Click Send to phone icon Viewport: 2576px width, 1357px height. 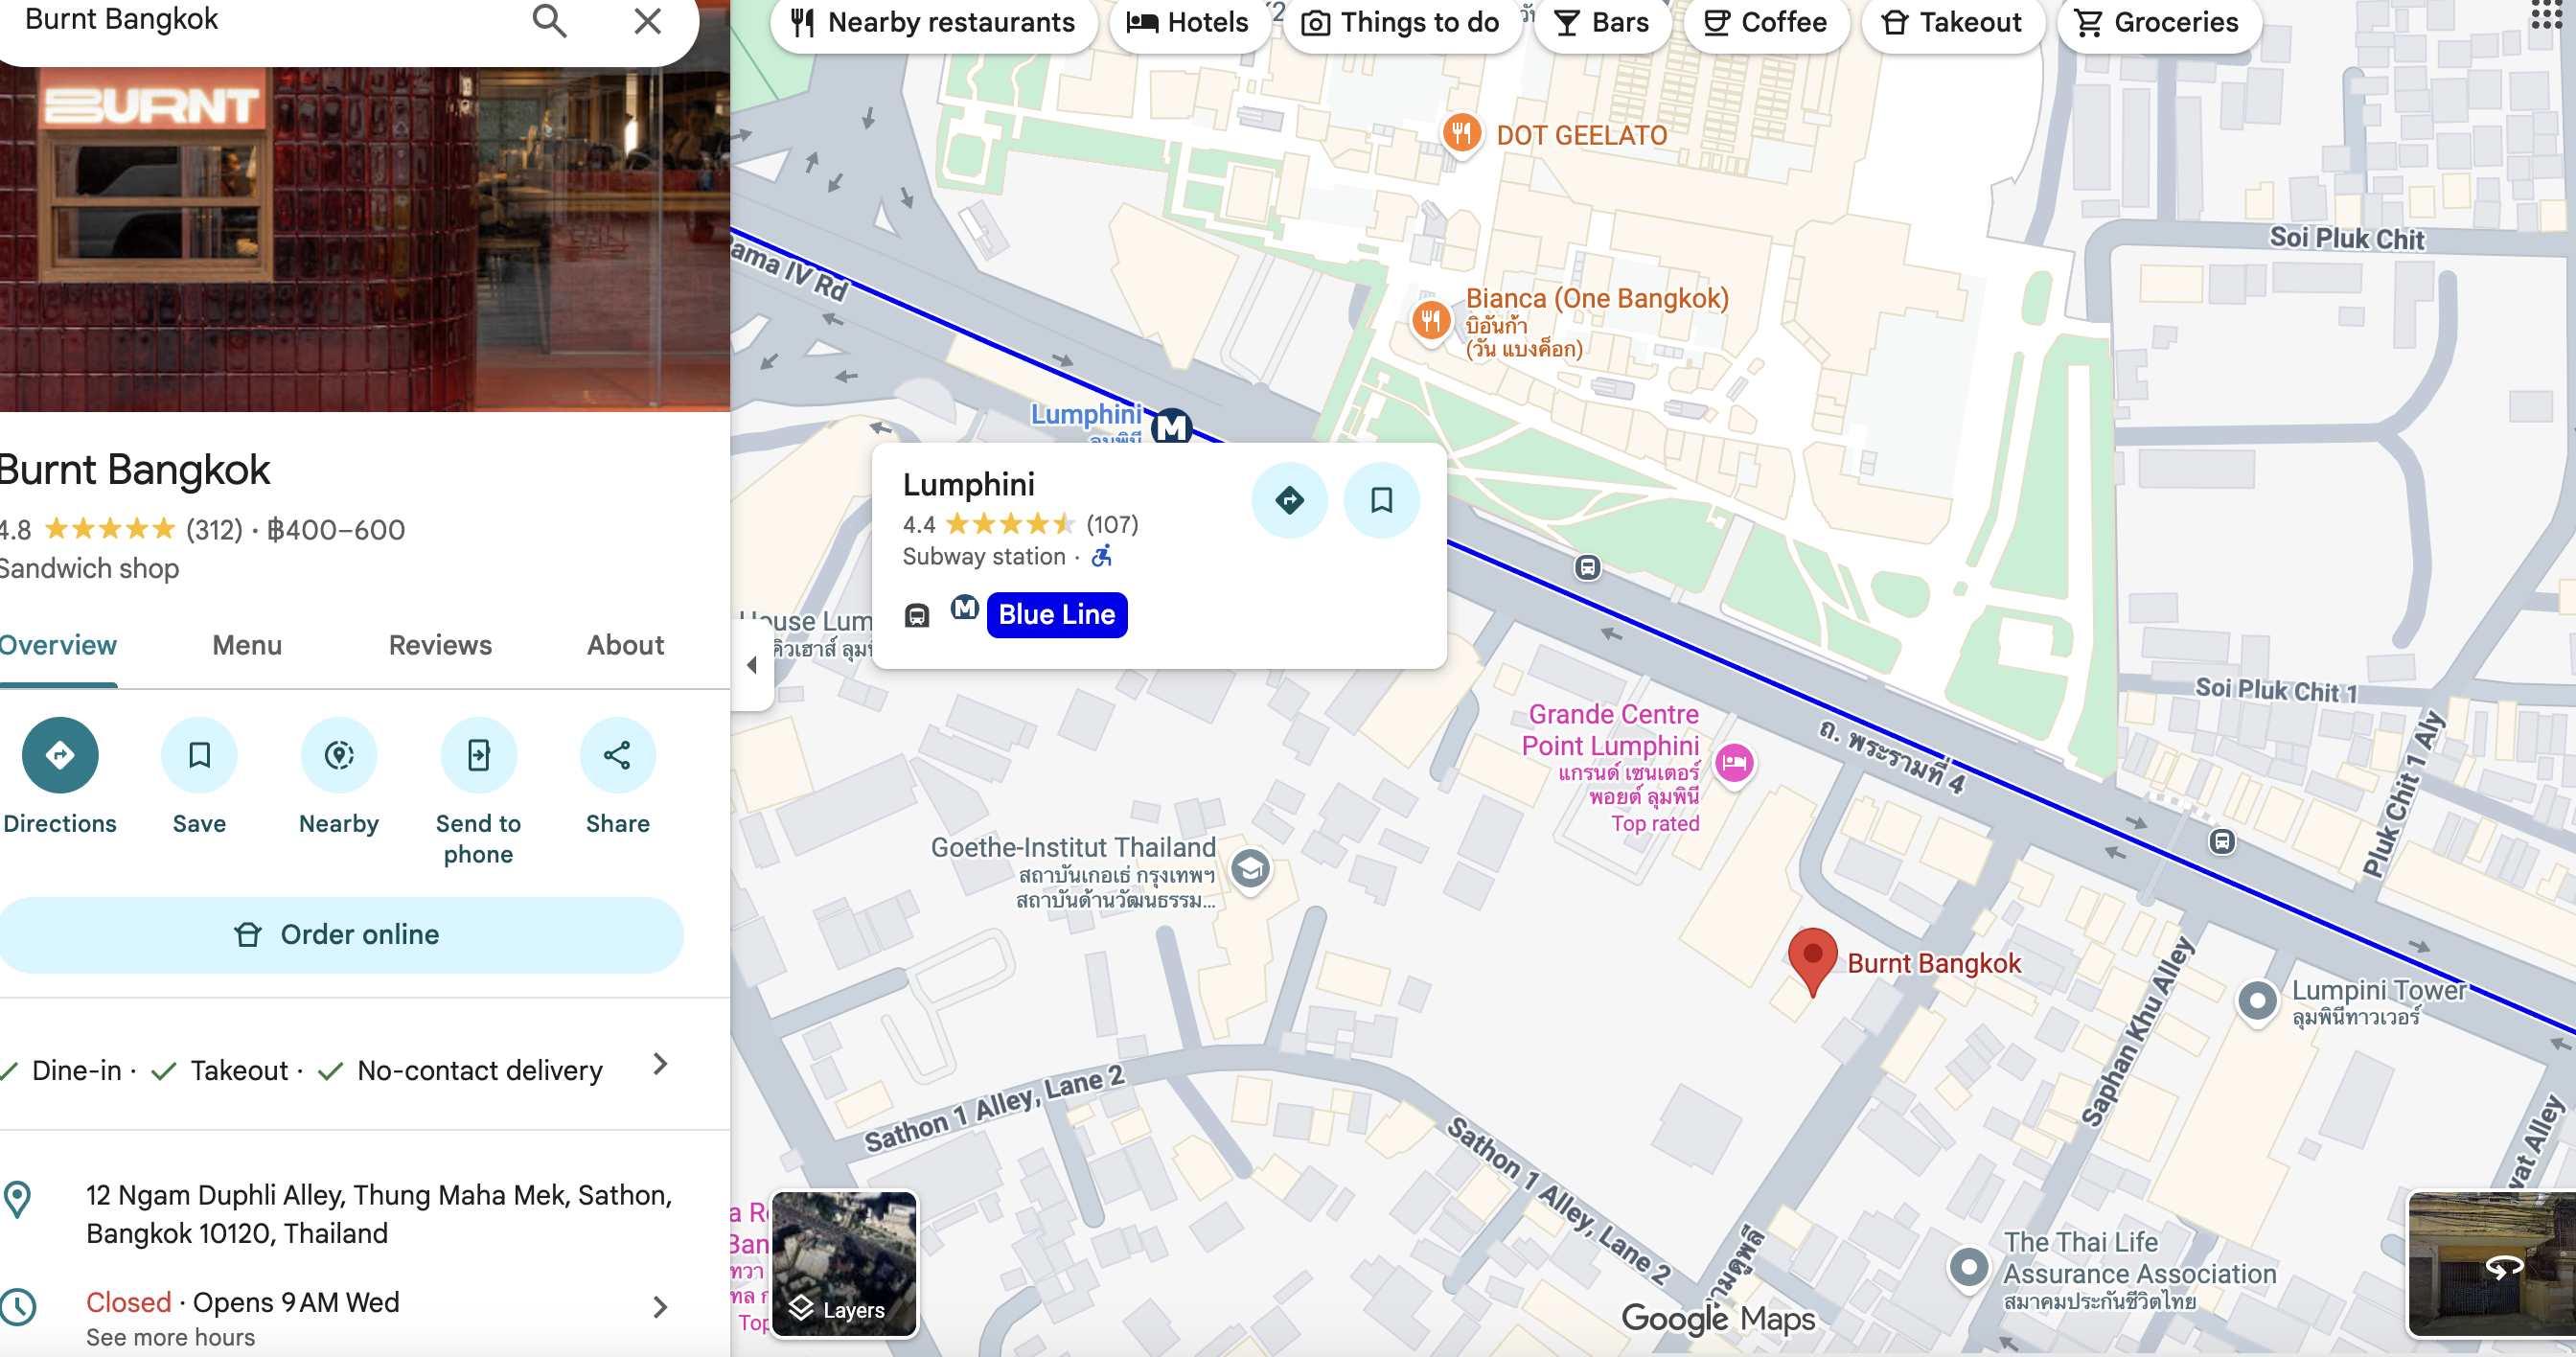478,755
